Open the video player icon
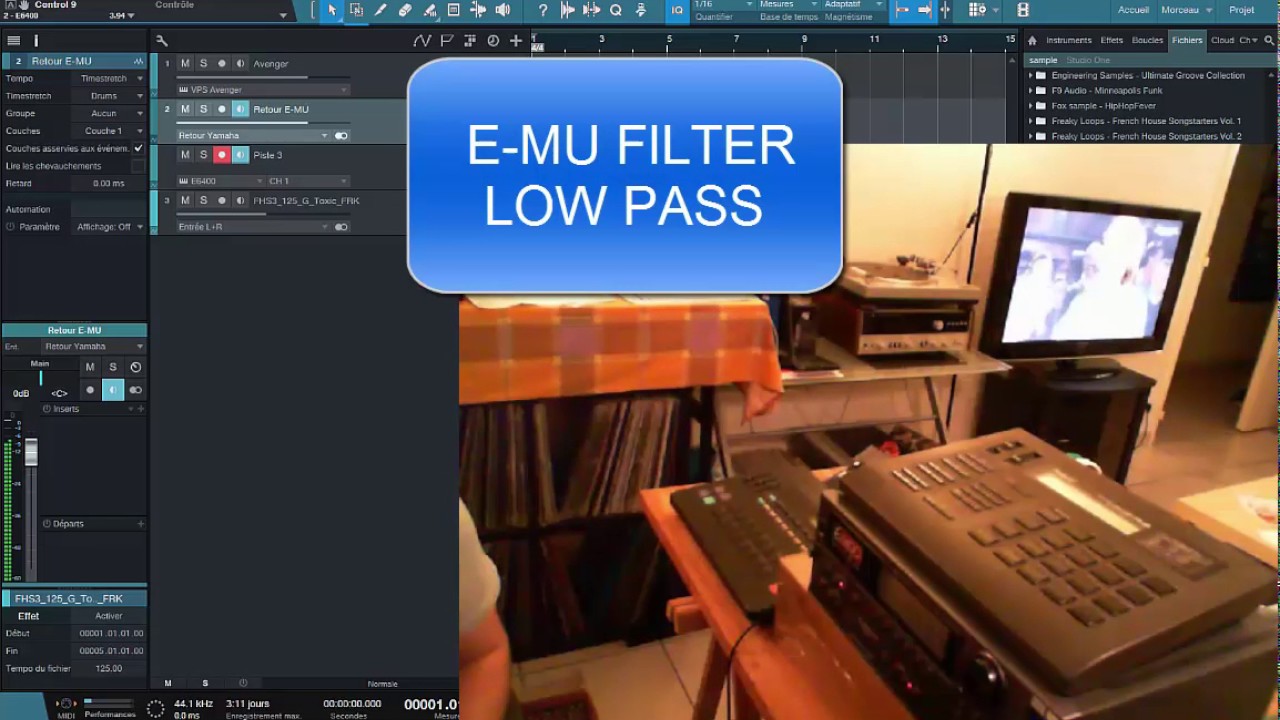The width and height of the screenshot is (1280, 720). click(1022, 10)
